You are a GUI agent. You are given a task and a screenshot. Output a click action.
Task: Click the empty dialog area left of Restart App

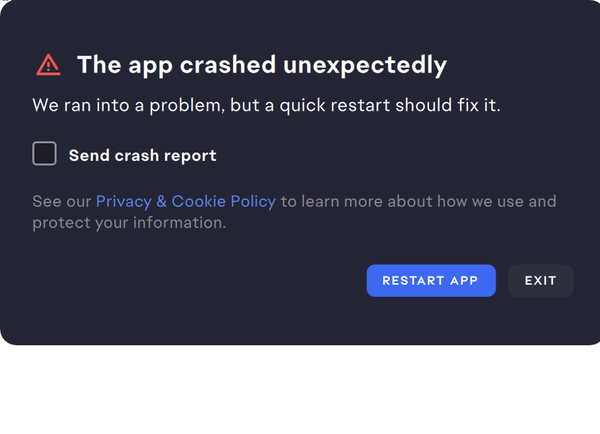191,281
